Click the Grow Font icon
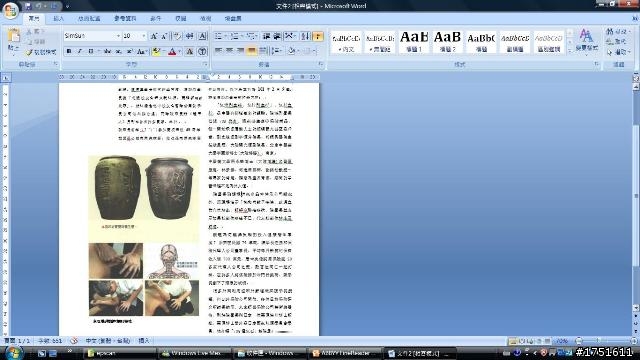This screenshot has height=360, width=640. point(154,36)
